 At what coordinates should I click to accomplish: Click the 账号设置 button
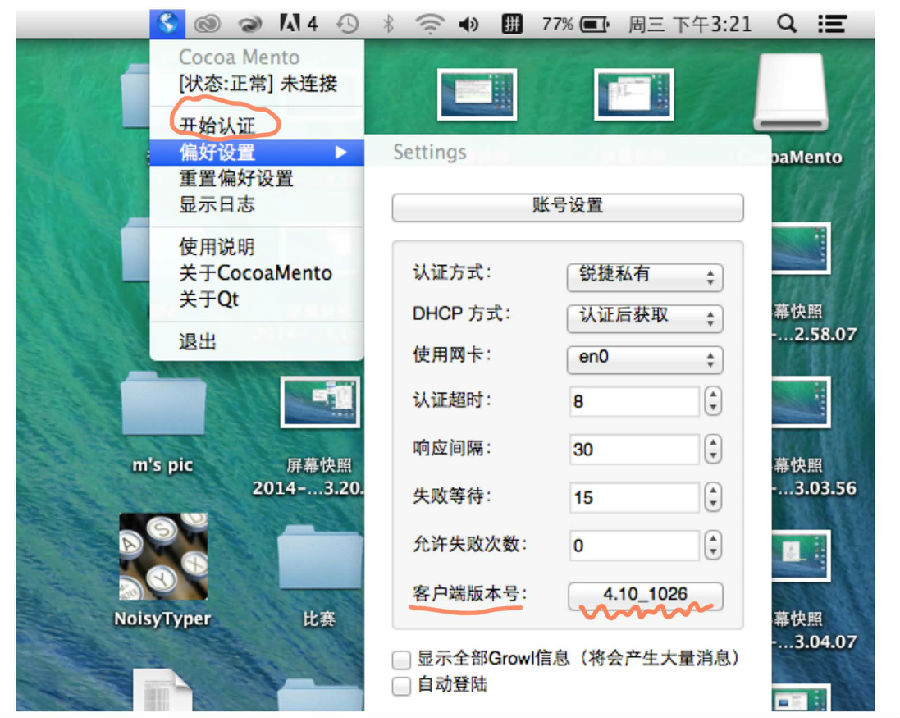[x=567, y=207]
